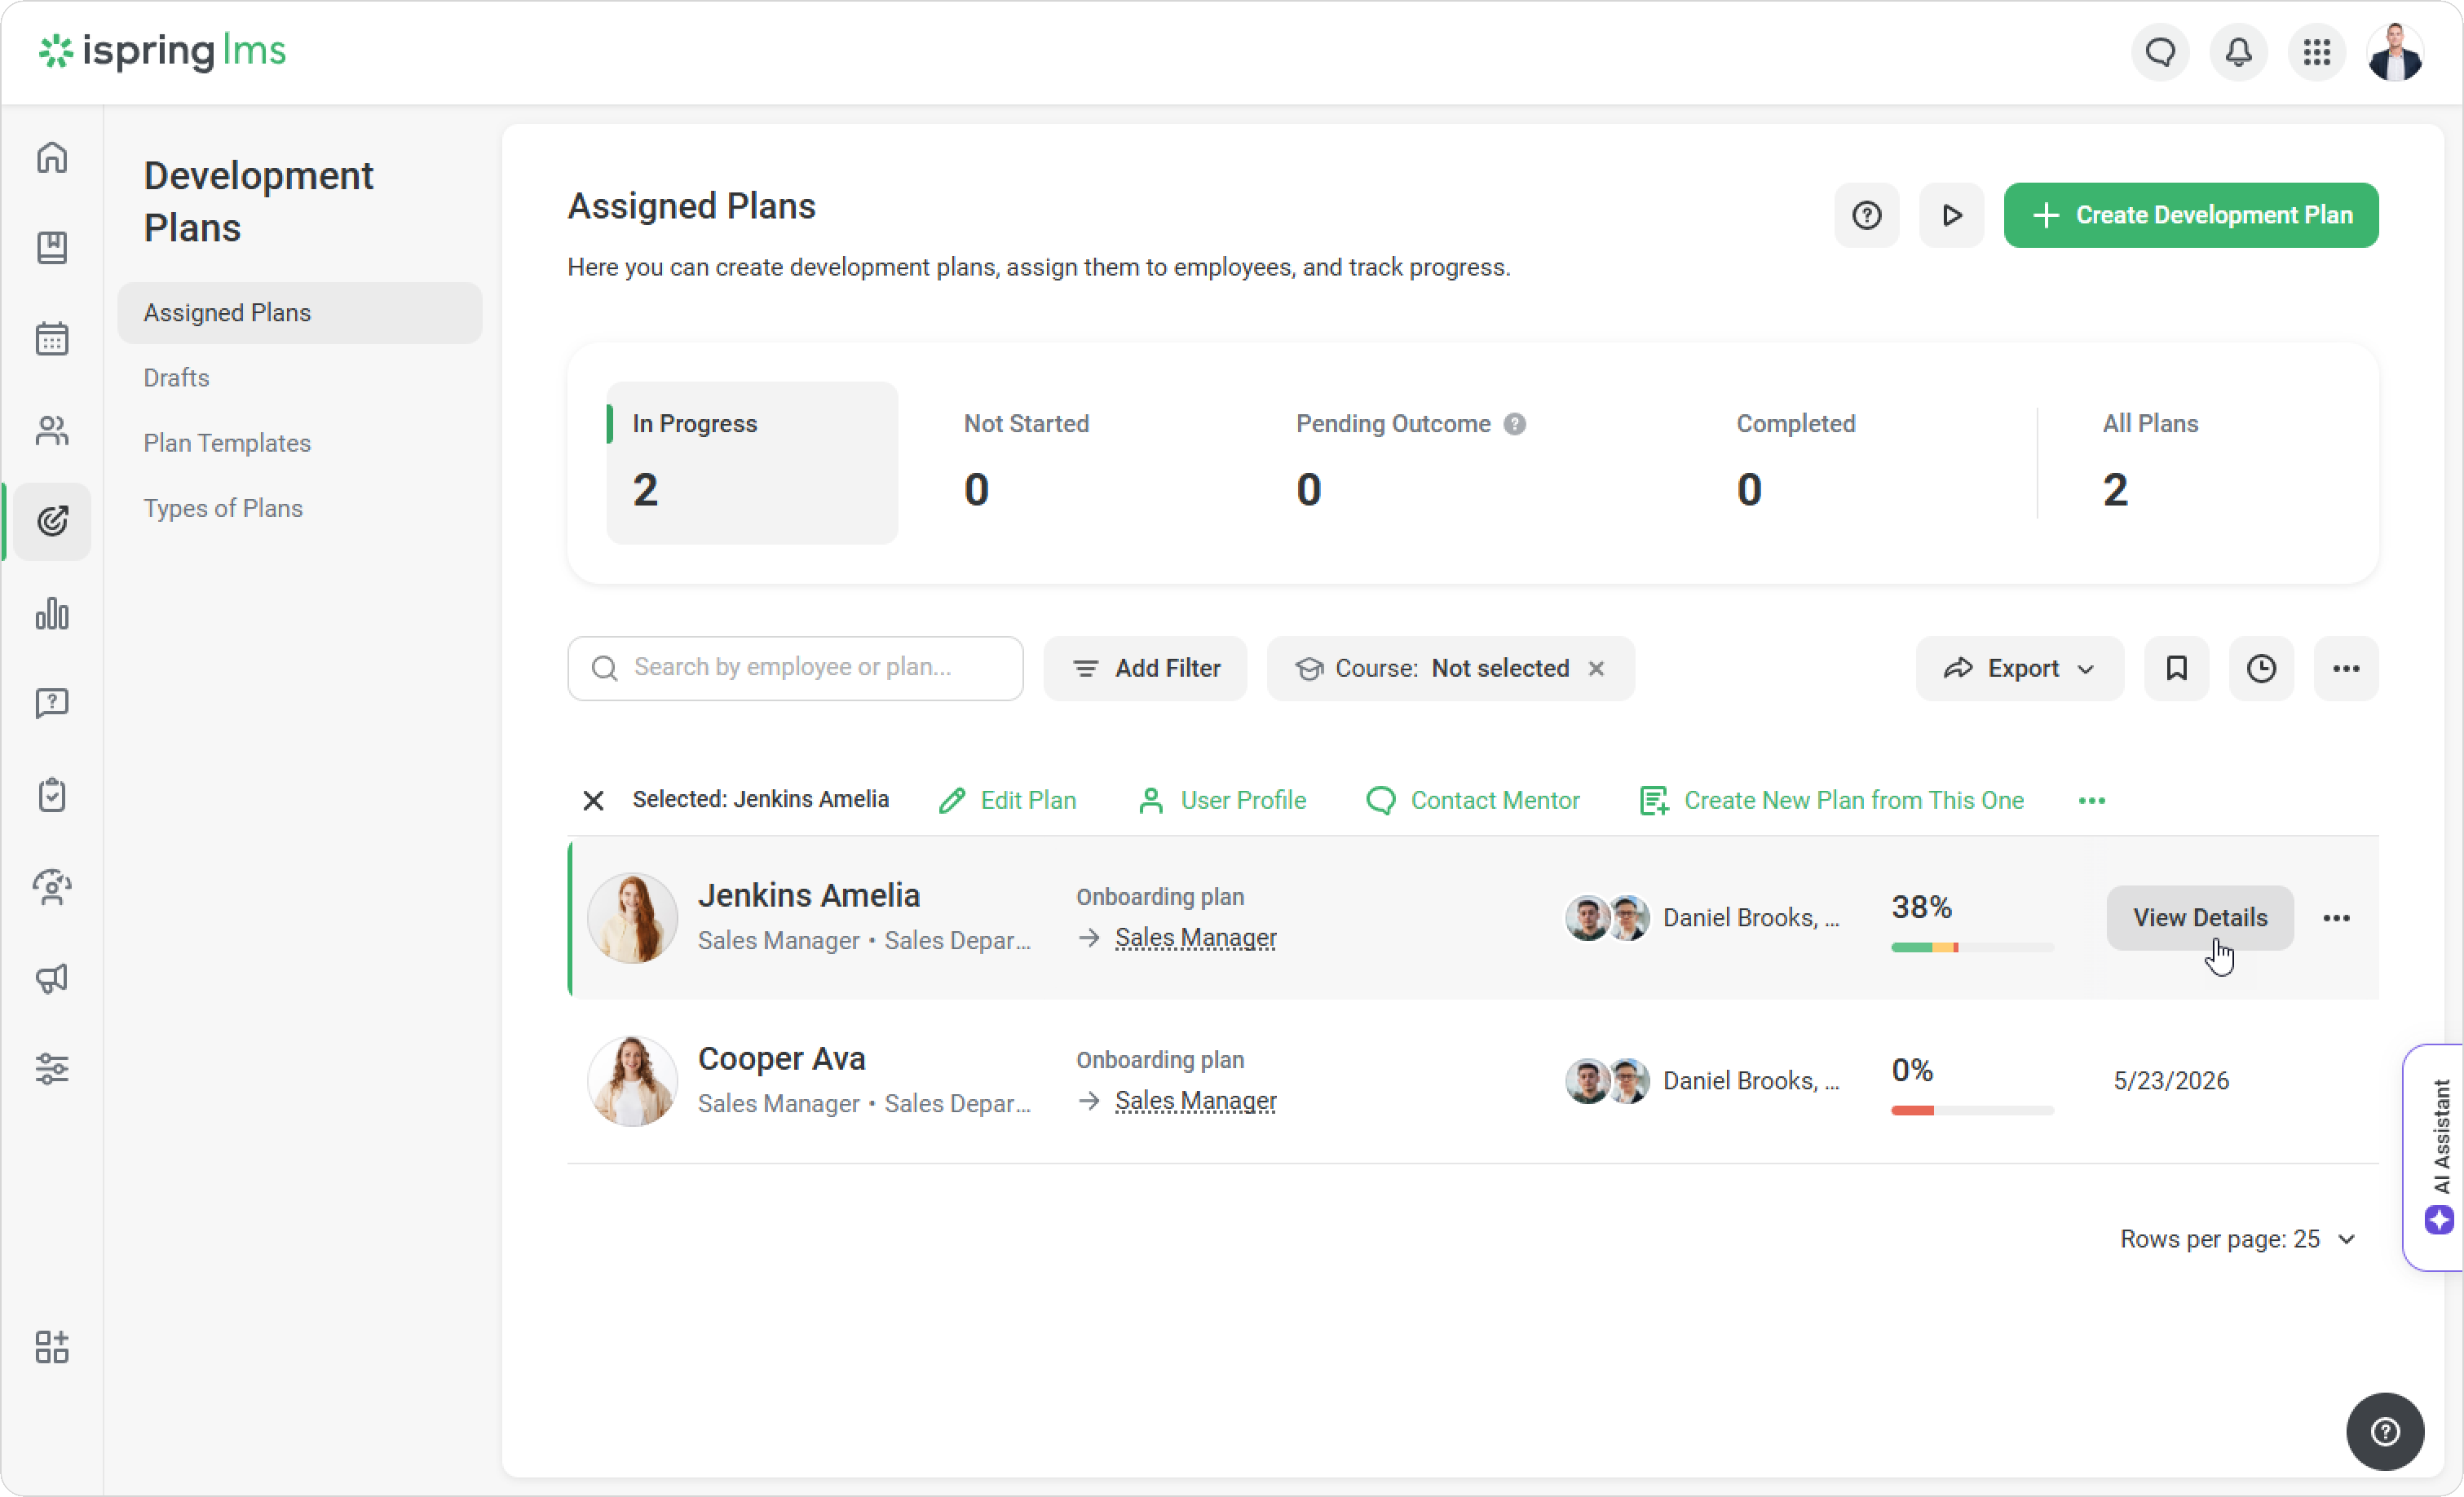This screenshot has width=2464, height=1497.
Task: Open the reports bar chart sidebar icon
Action: point(52,613)
